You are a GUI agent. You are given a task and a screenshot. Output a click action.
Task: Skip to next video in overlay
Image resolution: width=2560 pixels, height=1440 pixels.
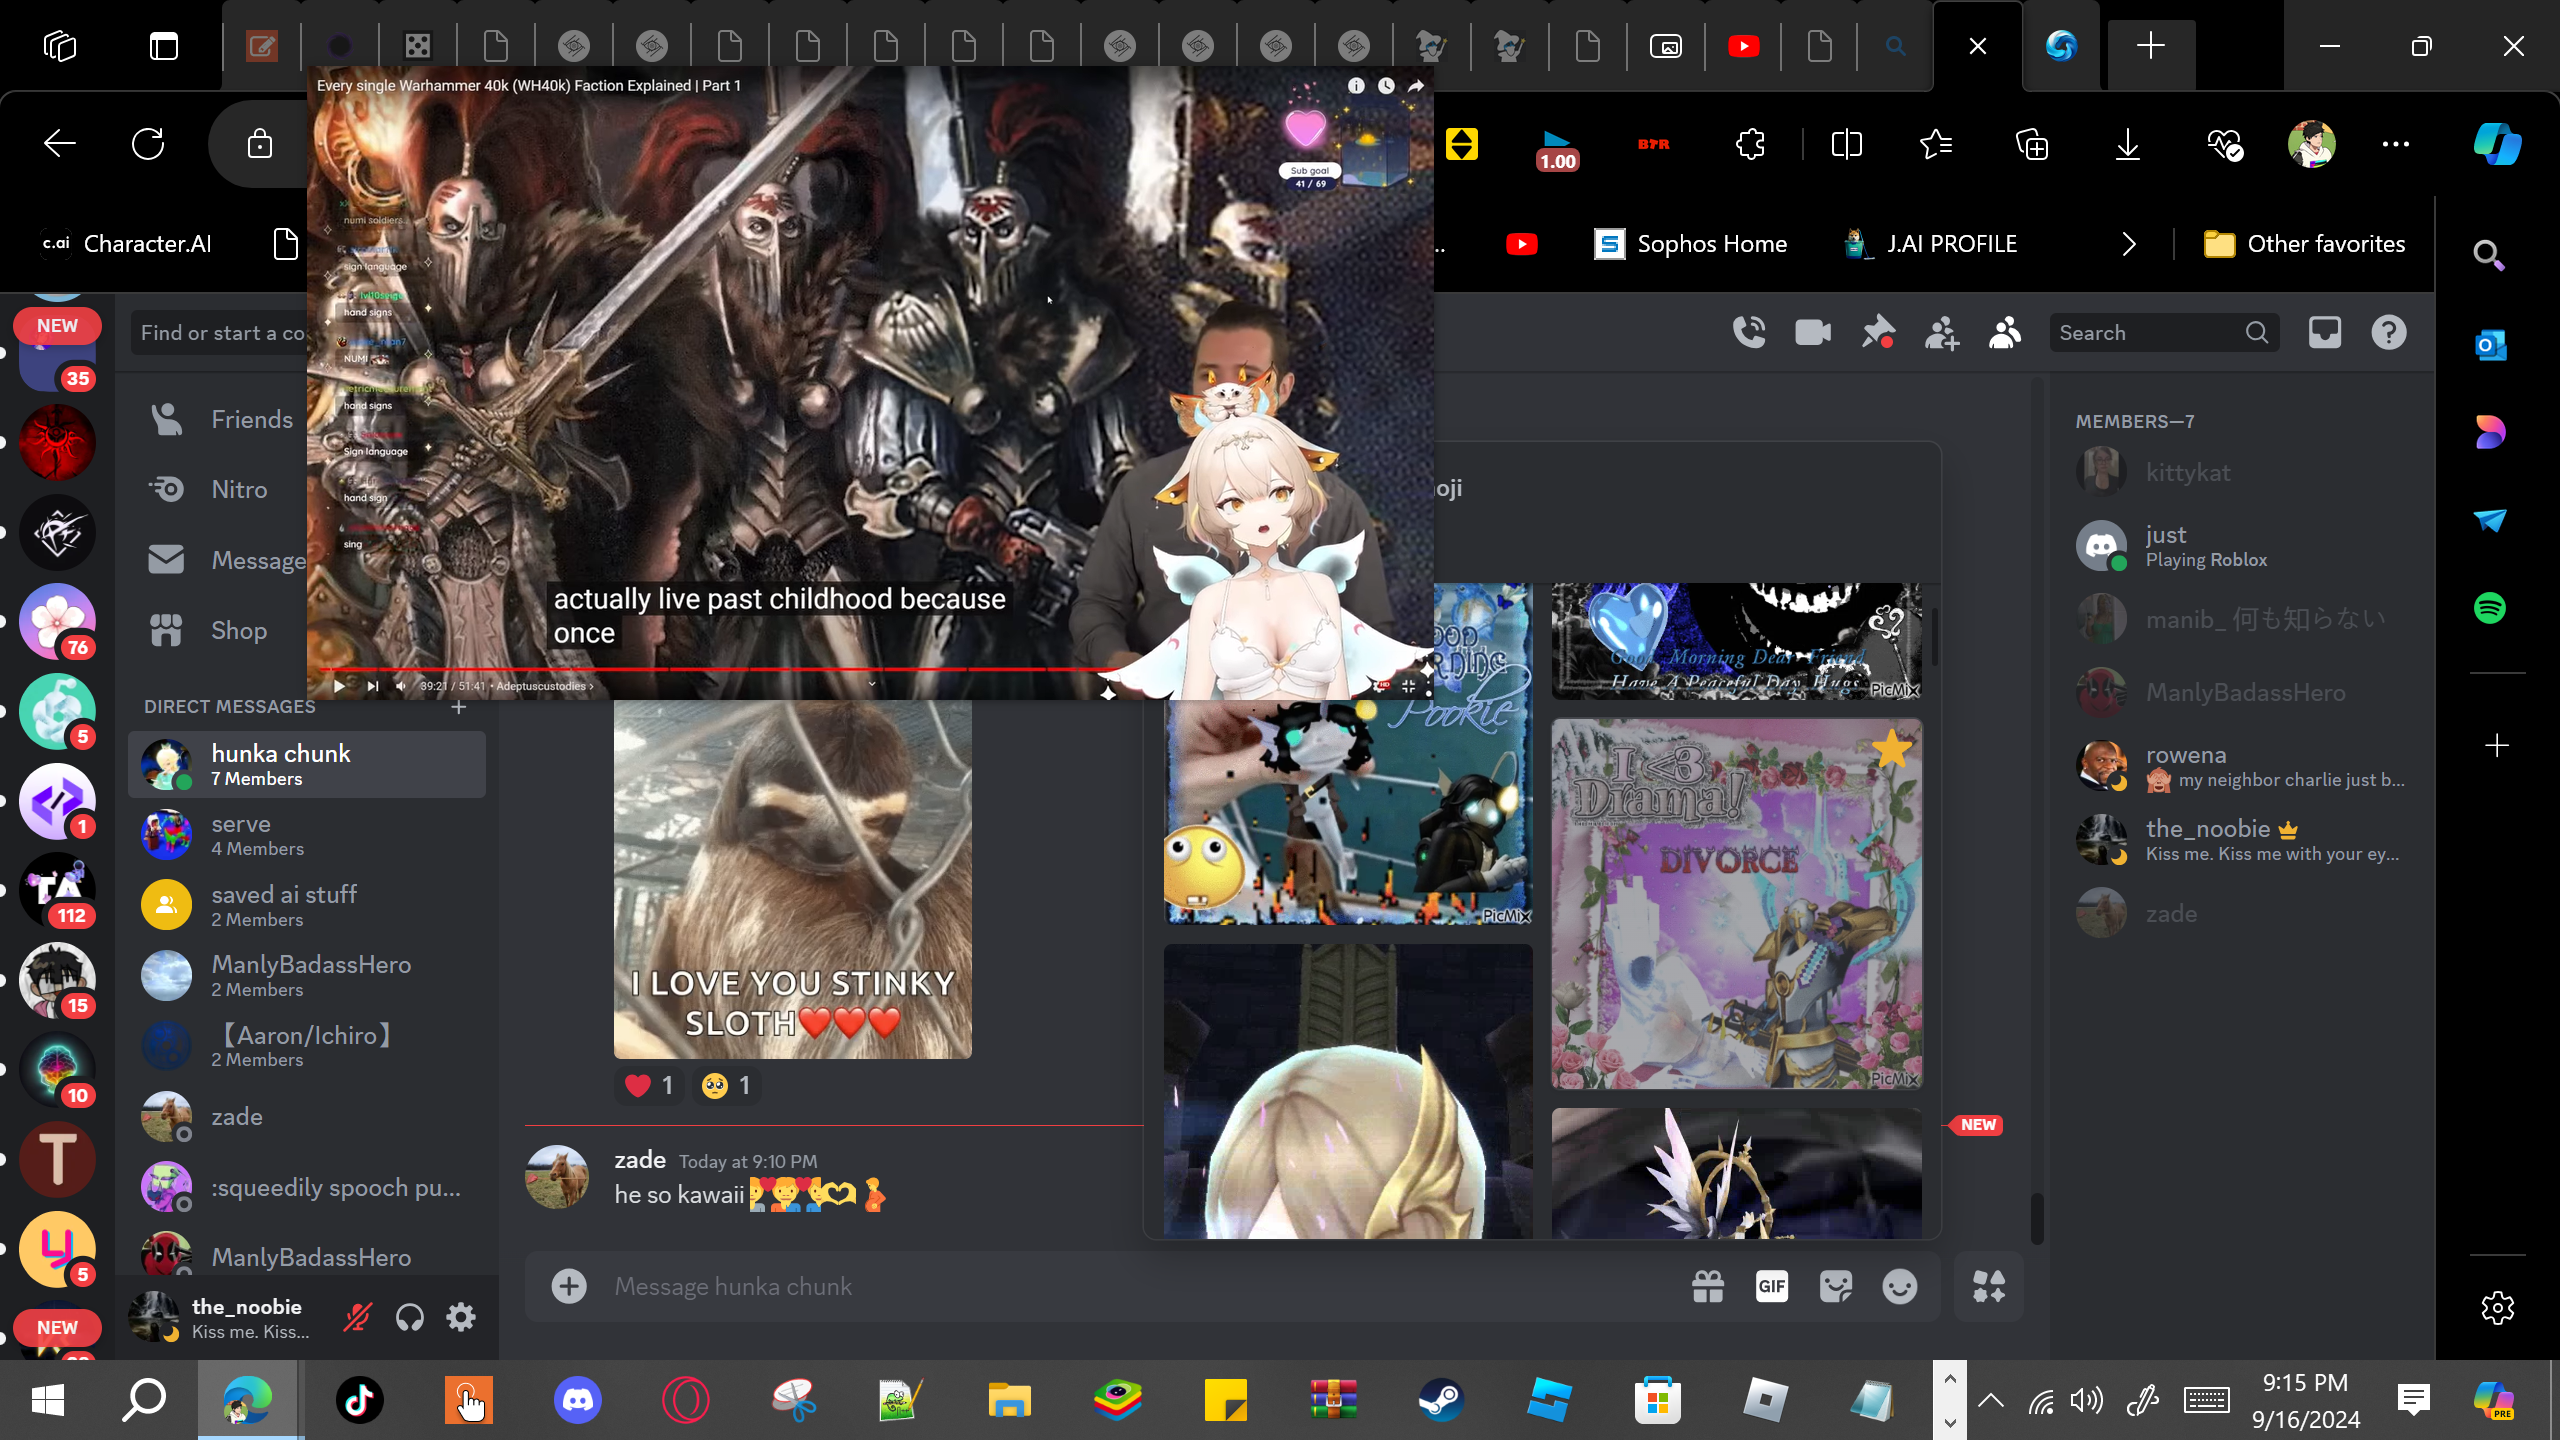pyautogui.click(x=372, y=686)
